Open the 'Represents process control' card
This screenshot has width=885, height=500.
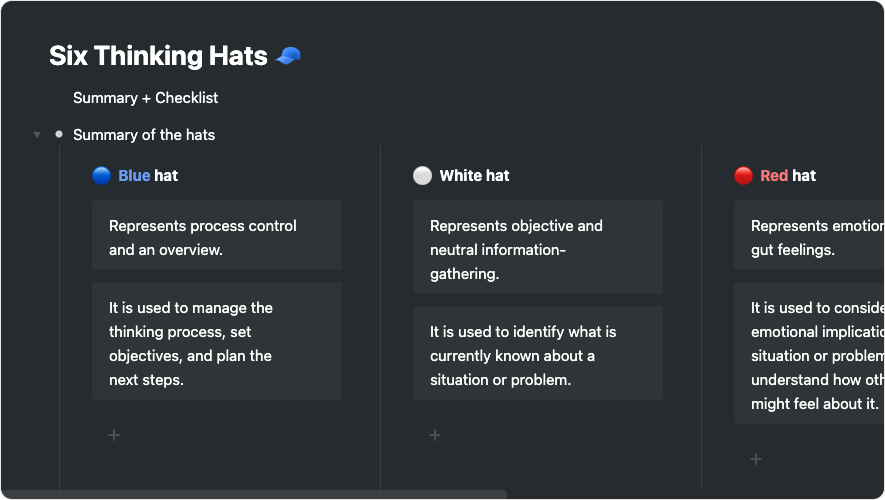point(217,235)
